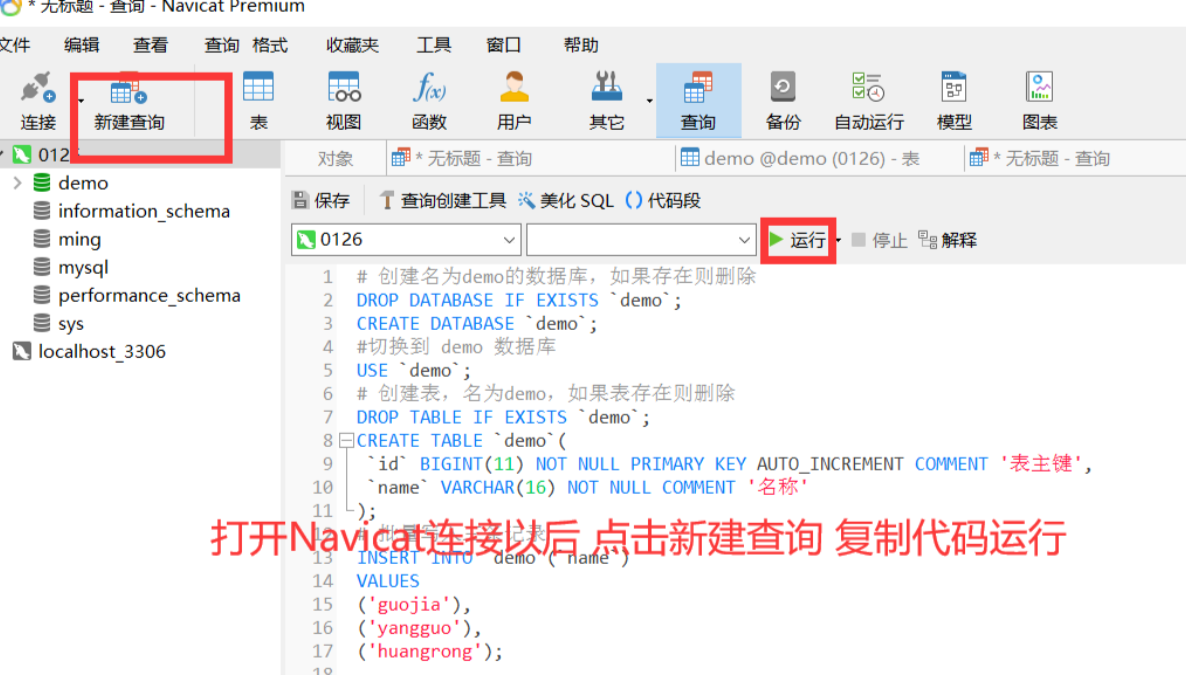Open the 自动运行 (Automation) icon
This screenshot has height=675, width=1186.
pyautogui.click(x=868, y=101)
